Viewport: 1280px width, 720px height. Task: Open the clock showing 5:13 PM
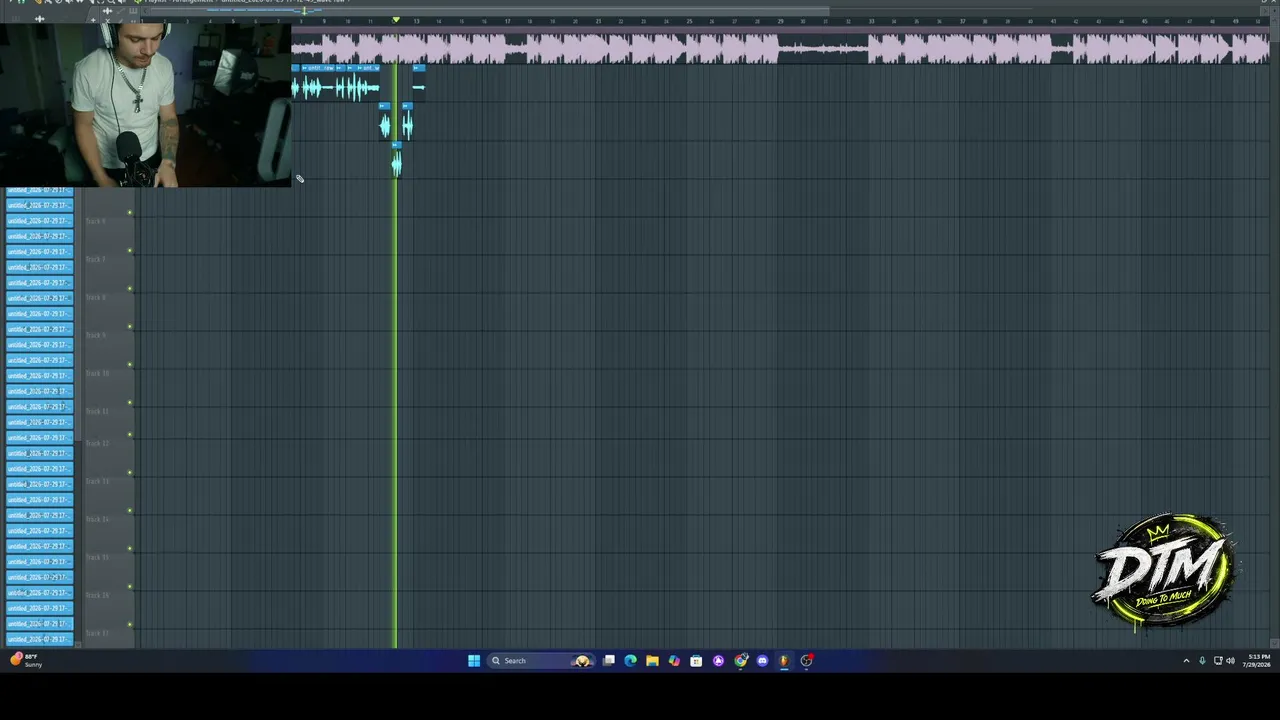(x=1257, y=660)
